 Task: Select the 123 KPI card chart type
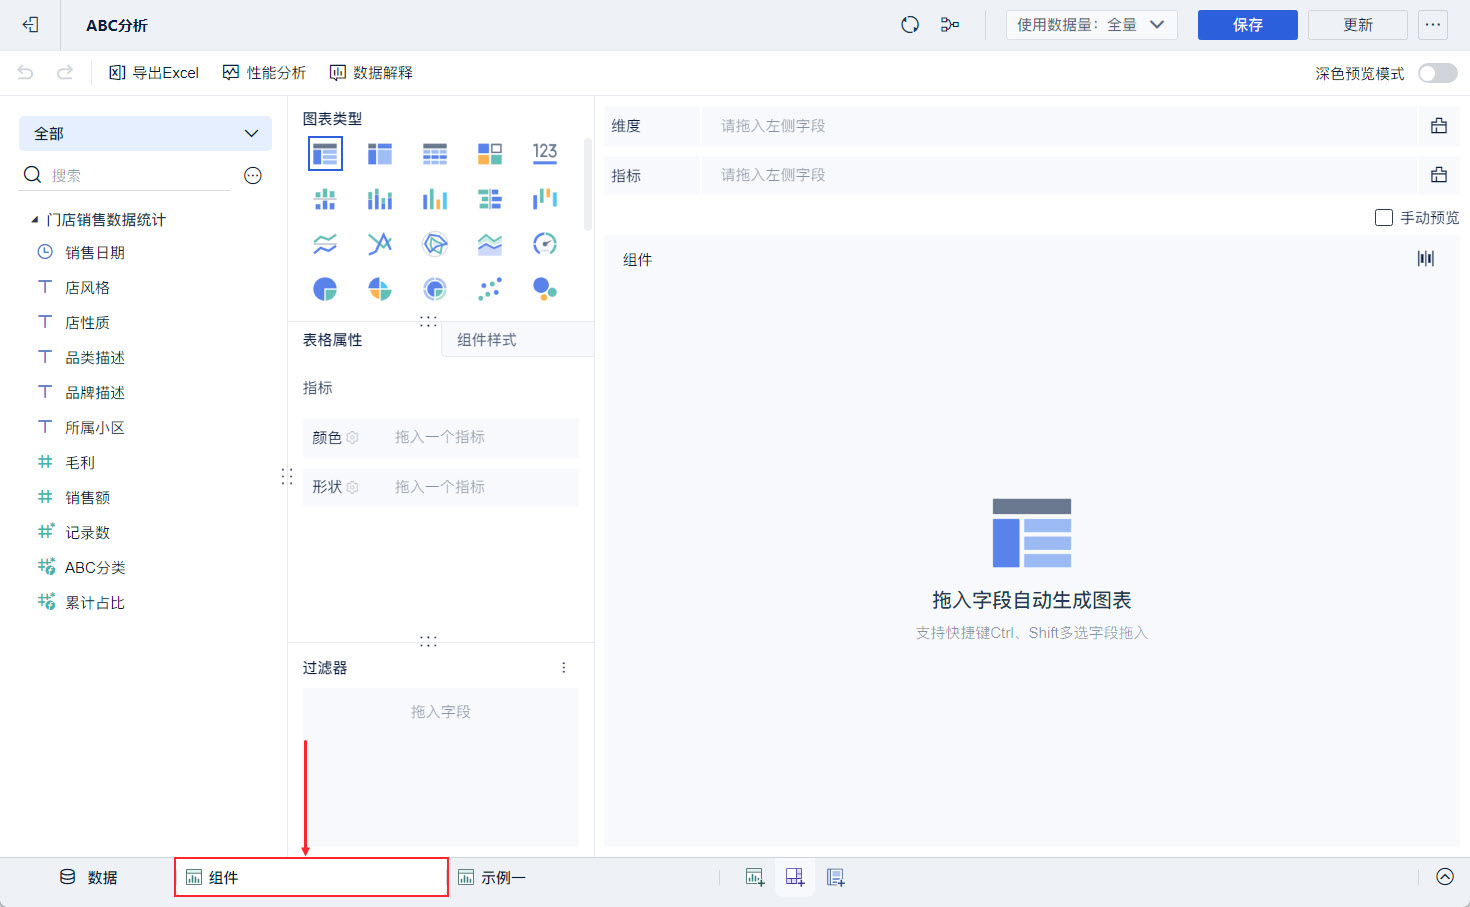click(545, 154)
